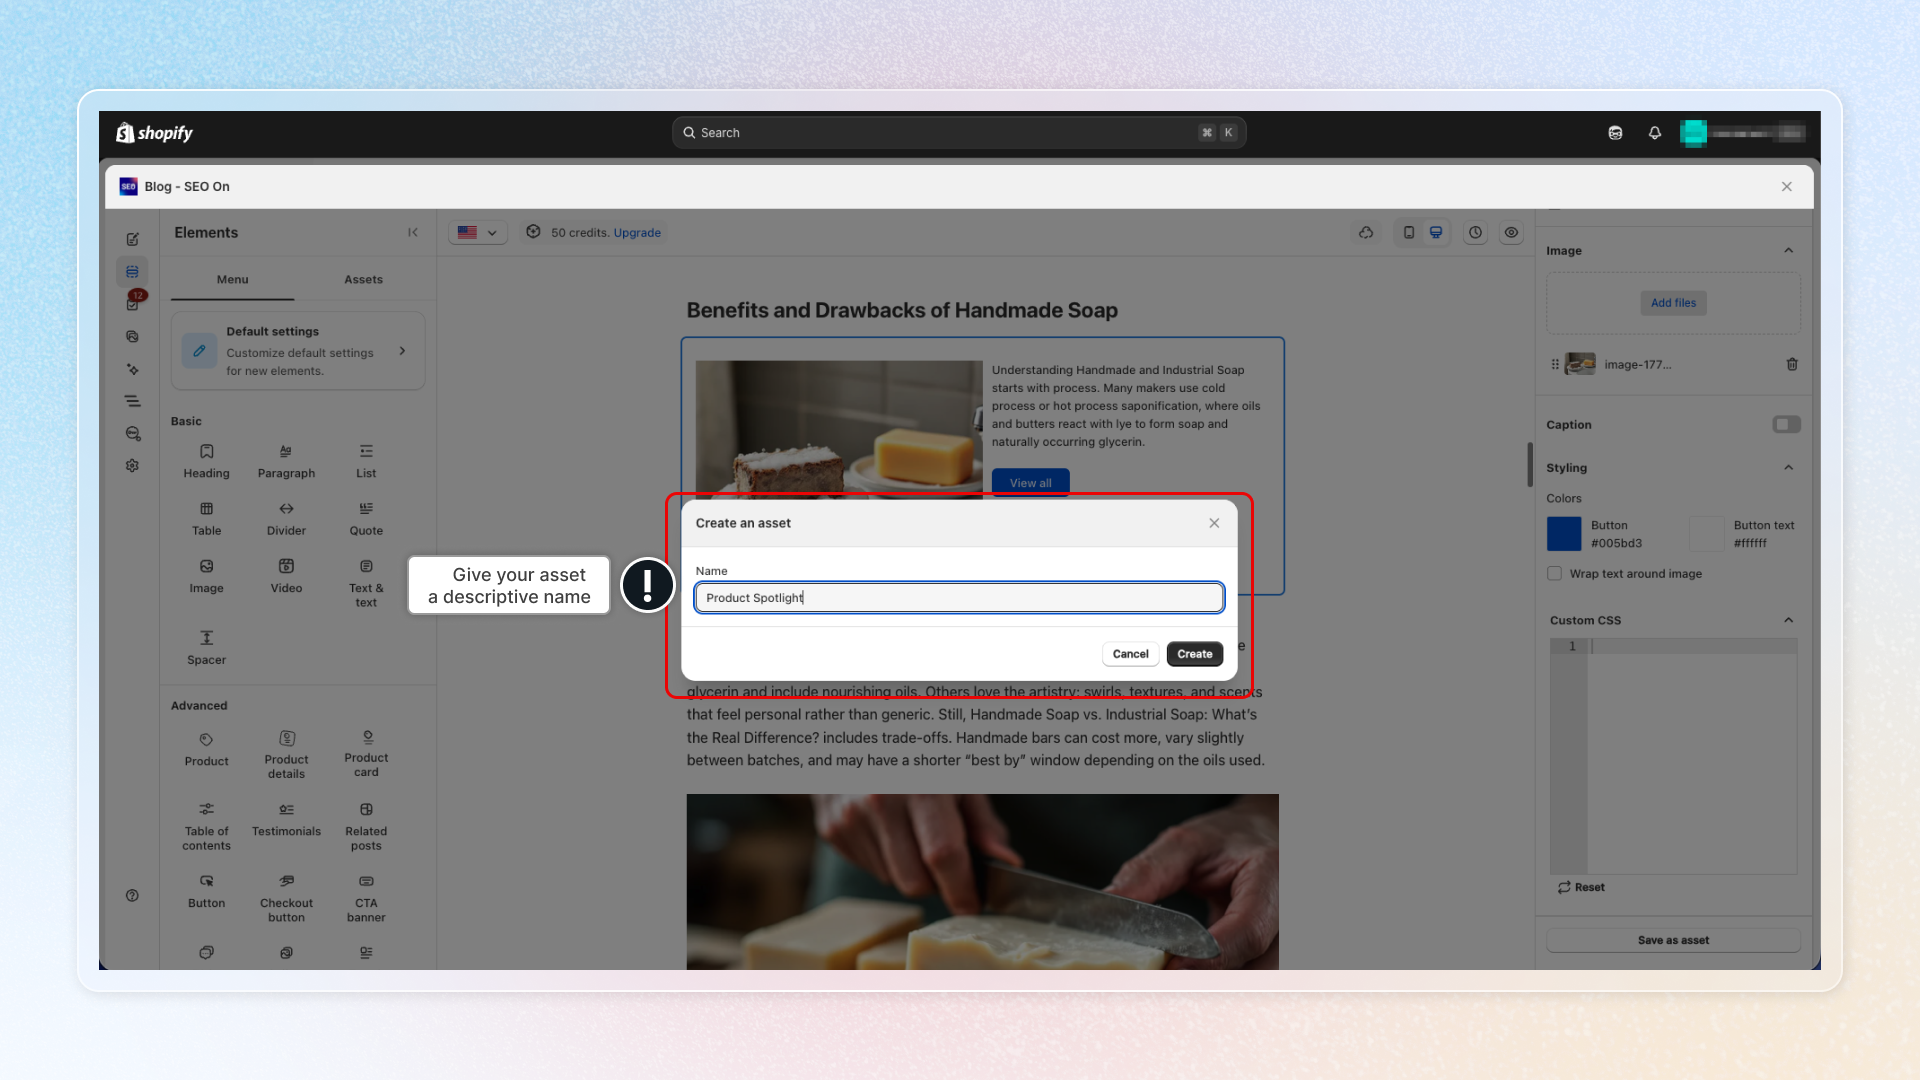The image size is (1920, 1080).
Task: Collapse the Styling section
Action: (x=1788, y=468)
